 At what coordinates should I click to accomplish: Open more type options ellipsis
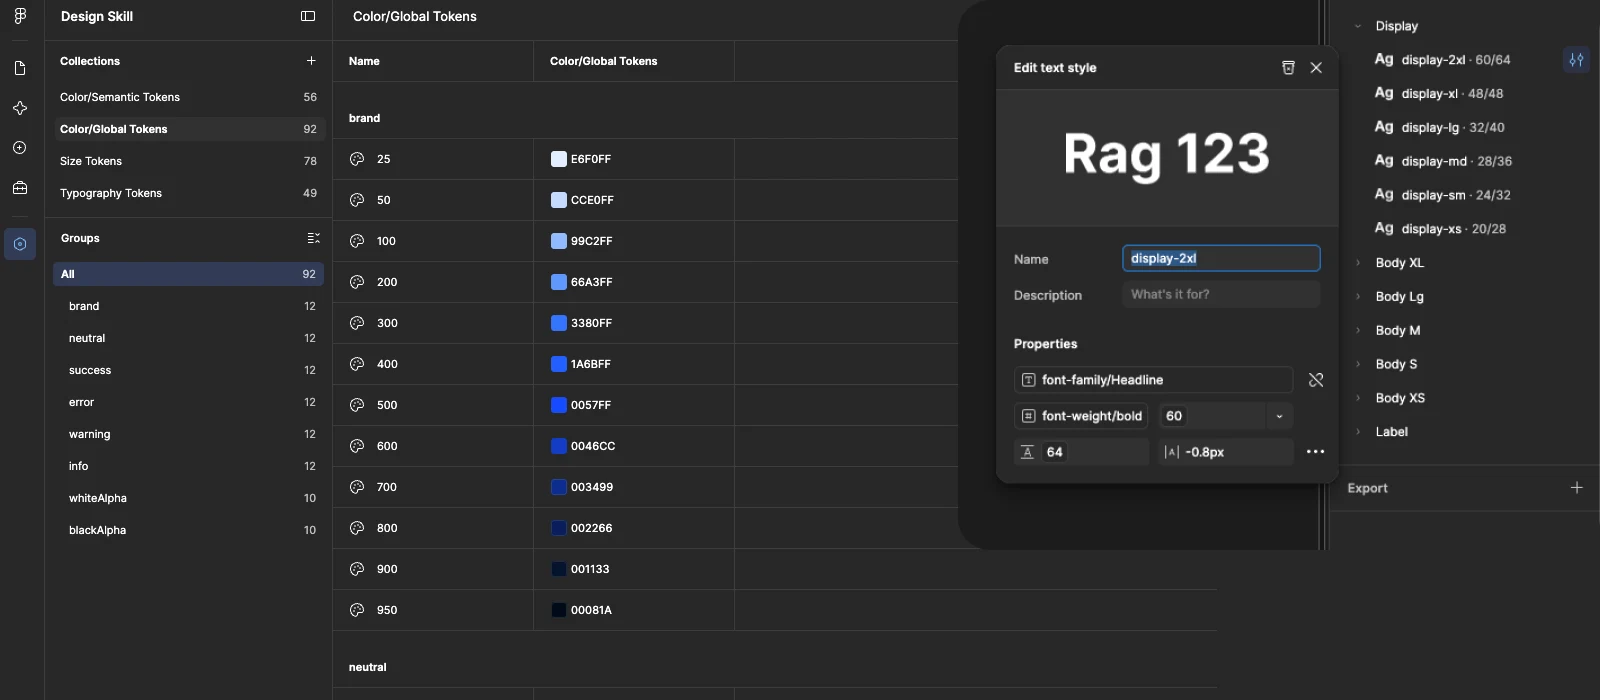(x=1316, y=452)
